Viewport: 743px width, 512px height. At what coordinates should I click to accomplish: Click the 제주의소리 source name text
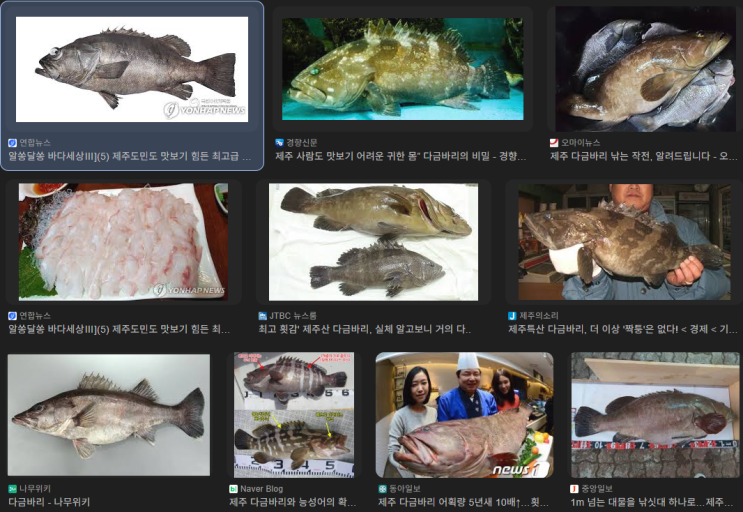(x=539, y=315)
